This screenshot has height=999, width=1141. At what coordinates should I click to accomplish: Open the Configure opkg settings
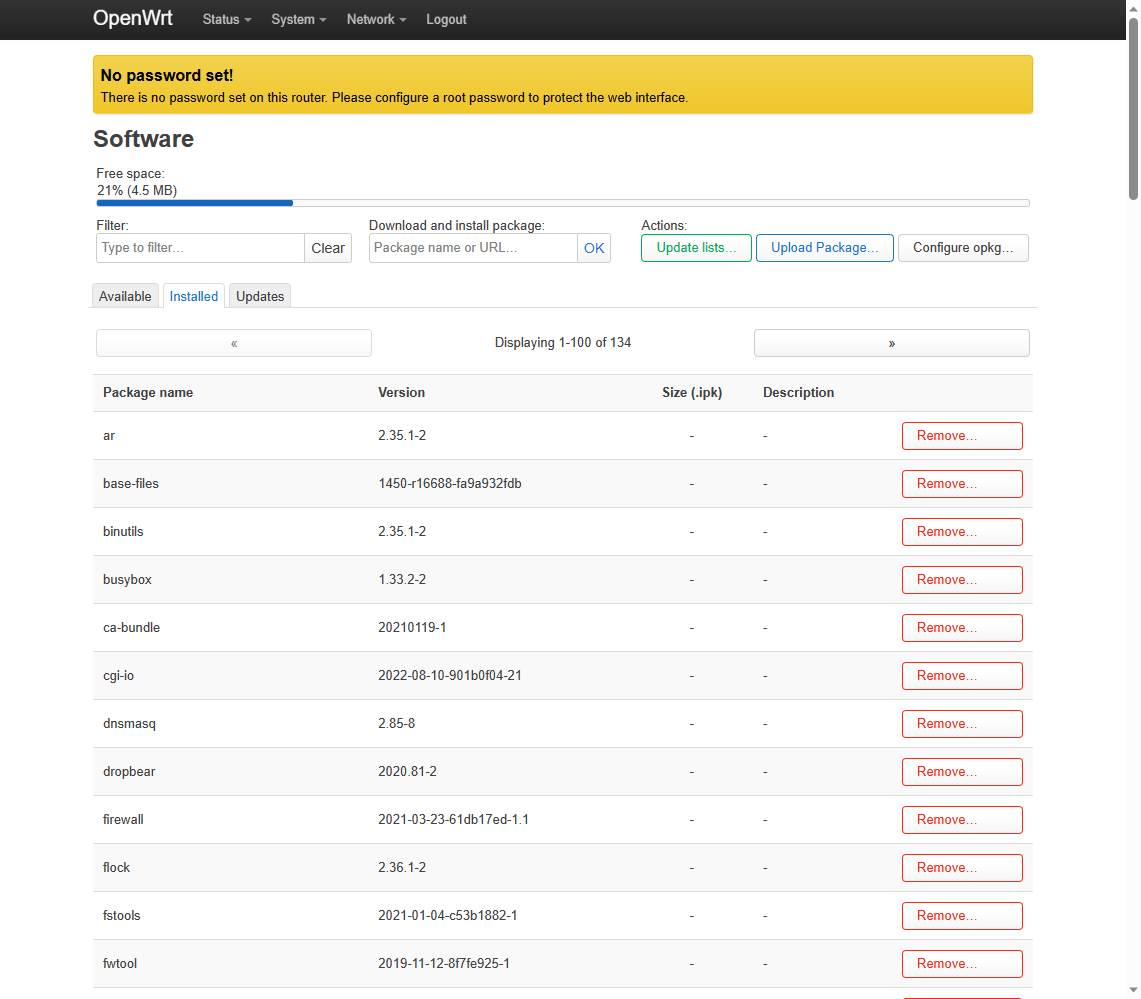[962, 247]
